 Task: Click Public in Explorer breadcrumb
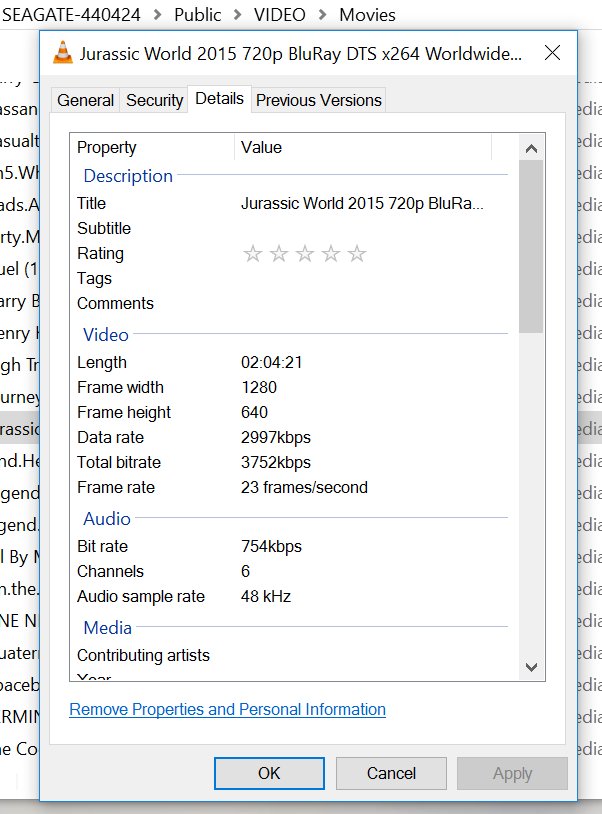198,15
